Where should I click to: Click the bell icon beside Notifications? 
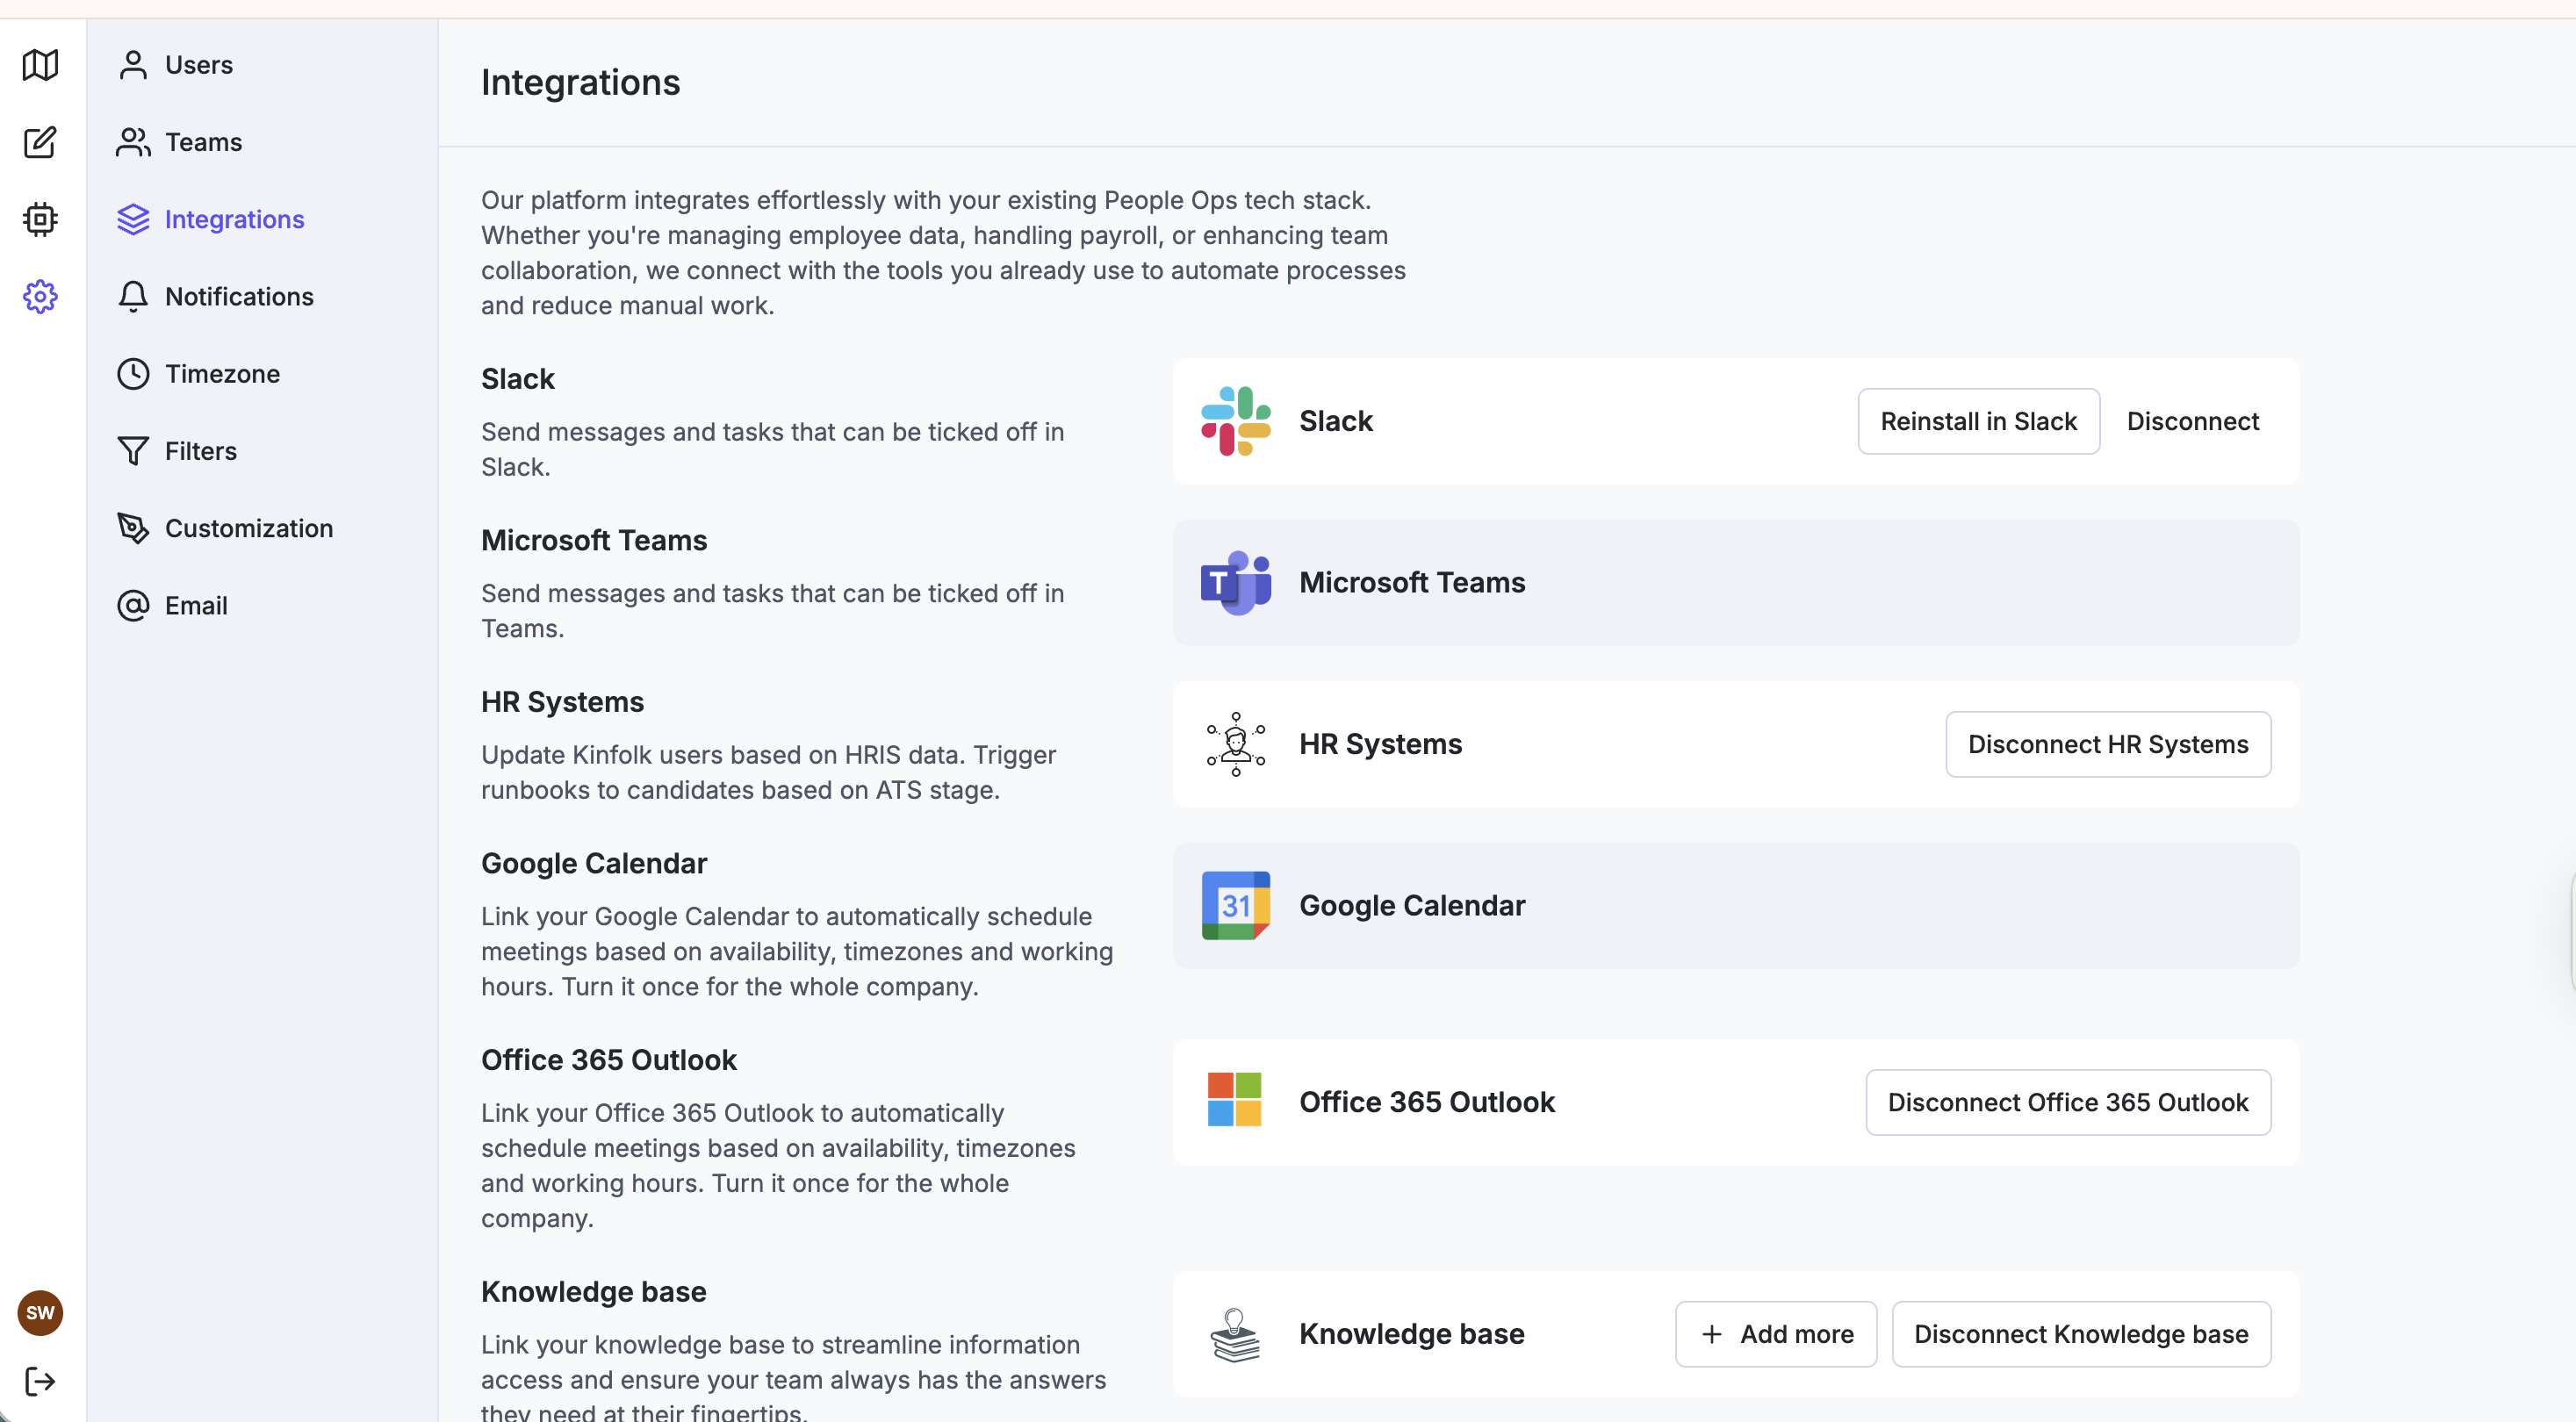pyautogui.click(x=133, y=297)
